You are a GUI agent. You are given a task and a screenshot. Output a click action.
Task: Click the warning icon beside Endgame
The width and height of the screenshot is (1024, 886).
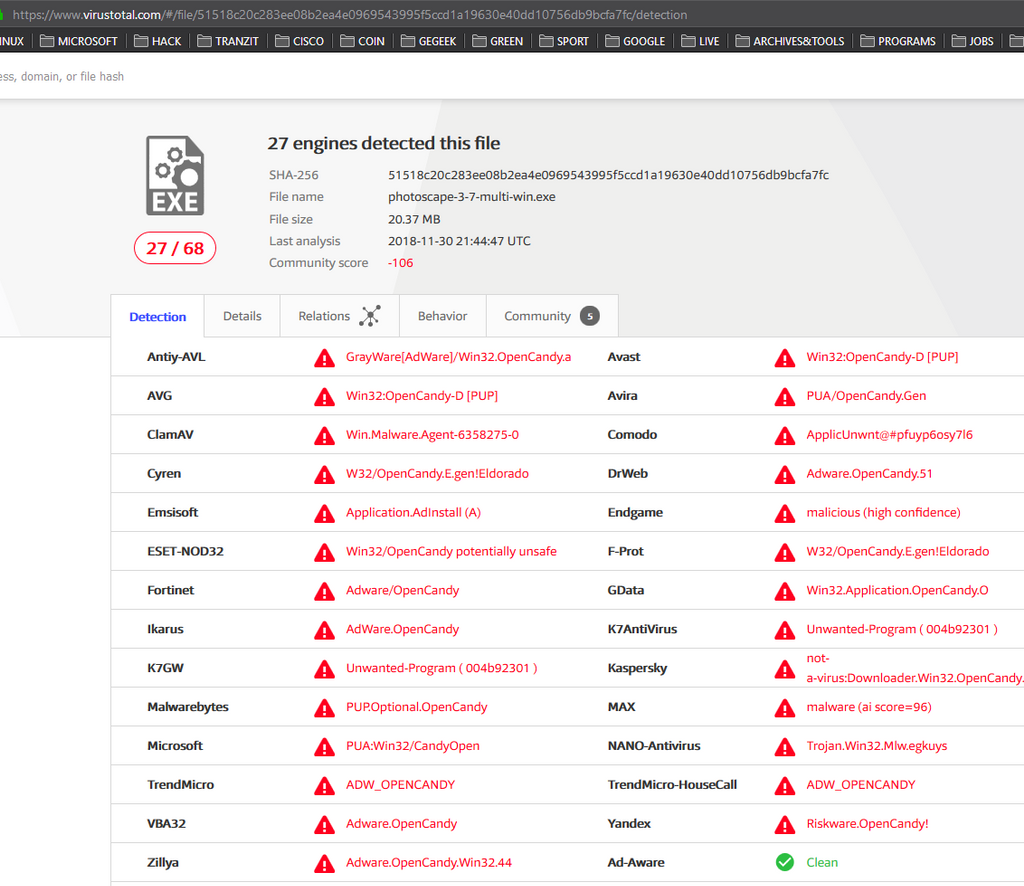784,513
